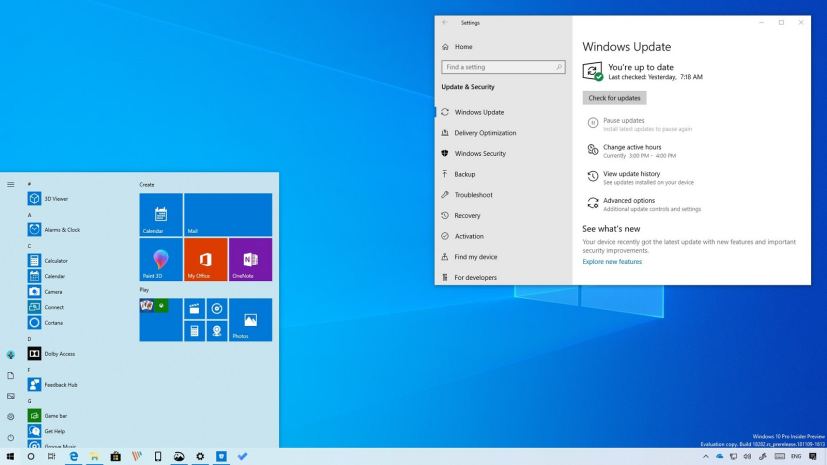Open Pictures from the Start left rail
827x465 pixels.
(11, 396)
